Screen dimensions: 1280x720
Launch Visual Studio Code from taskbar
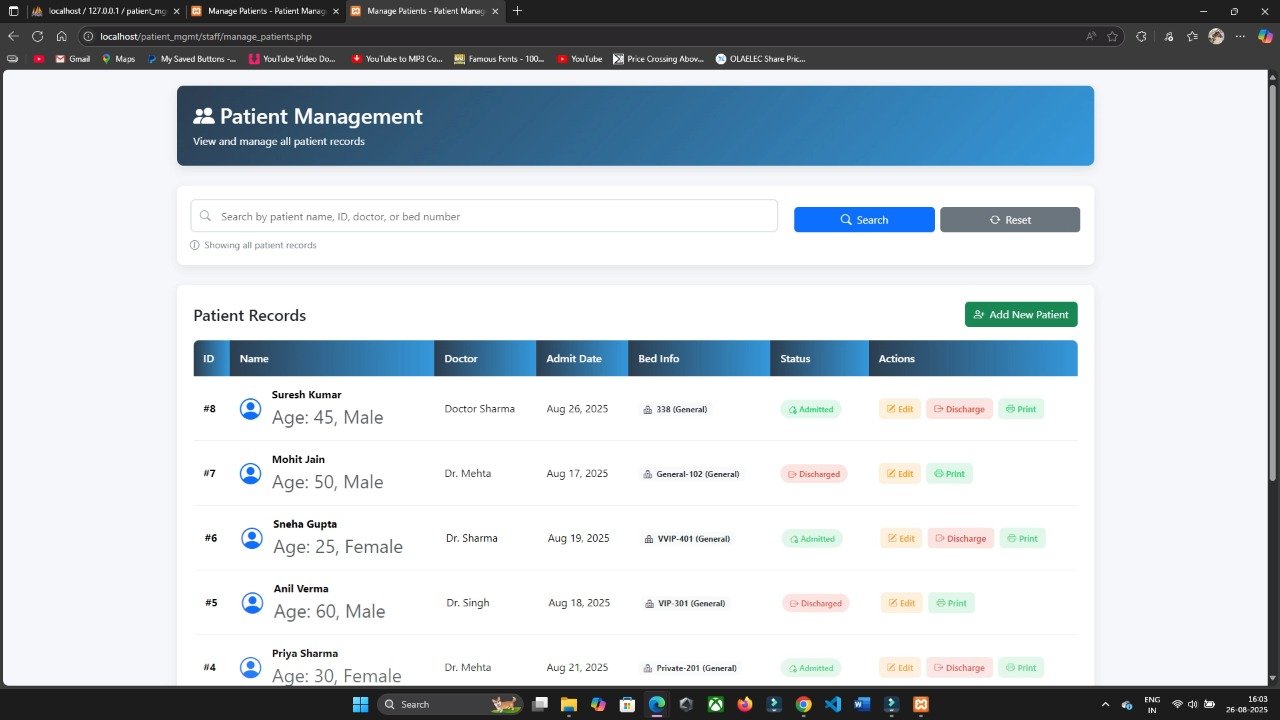coord(833,704)
